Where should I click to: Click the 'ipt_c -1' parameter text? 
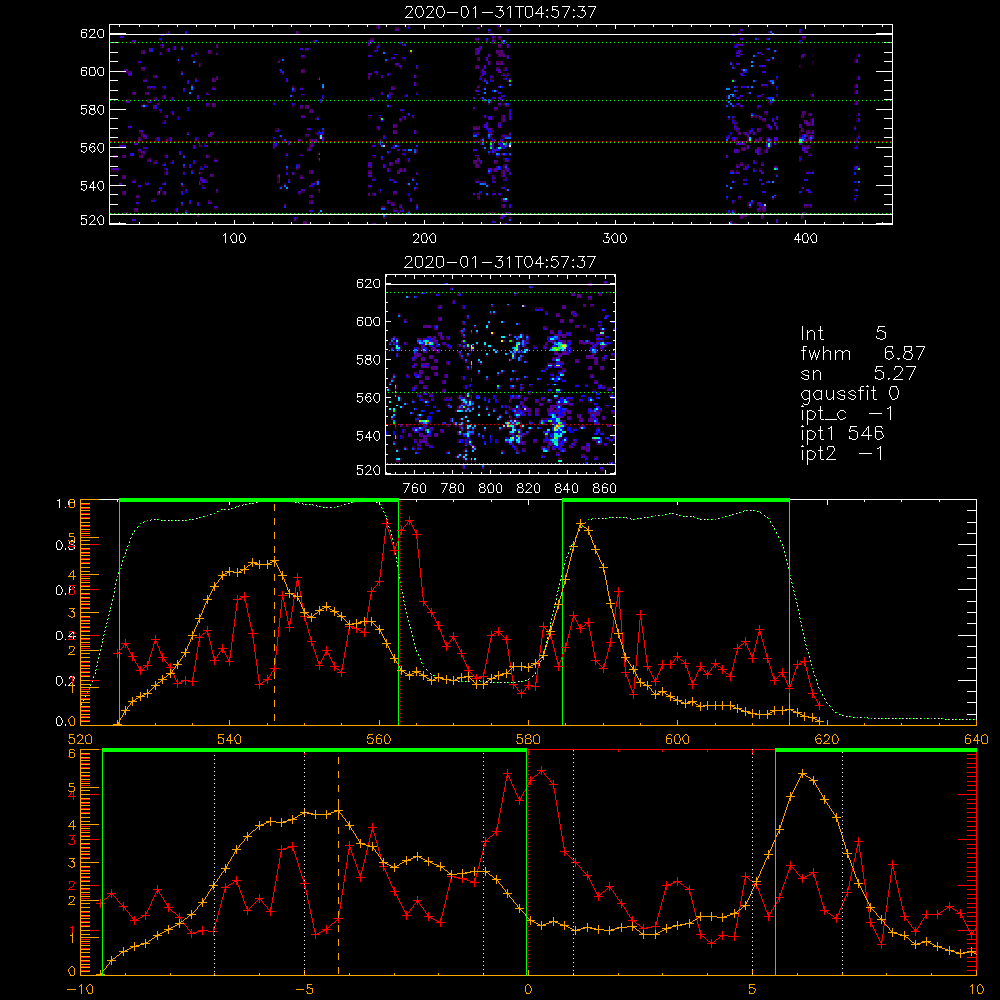click(847, 414)
